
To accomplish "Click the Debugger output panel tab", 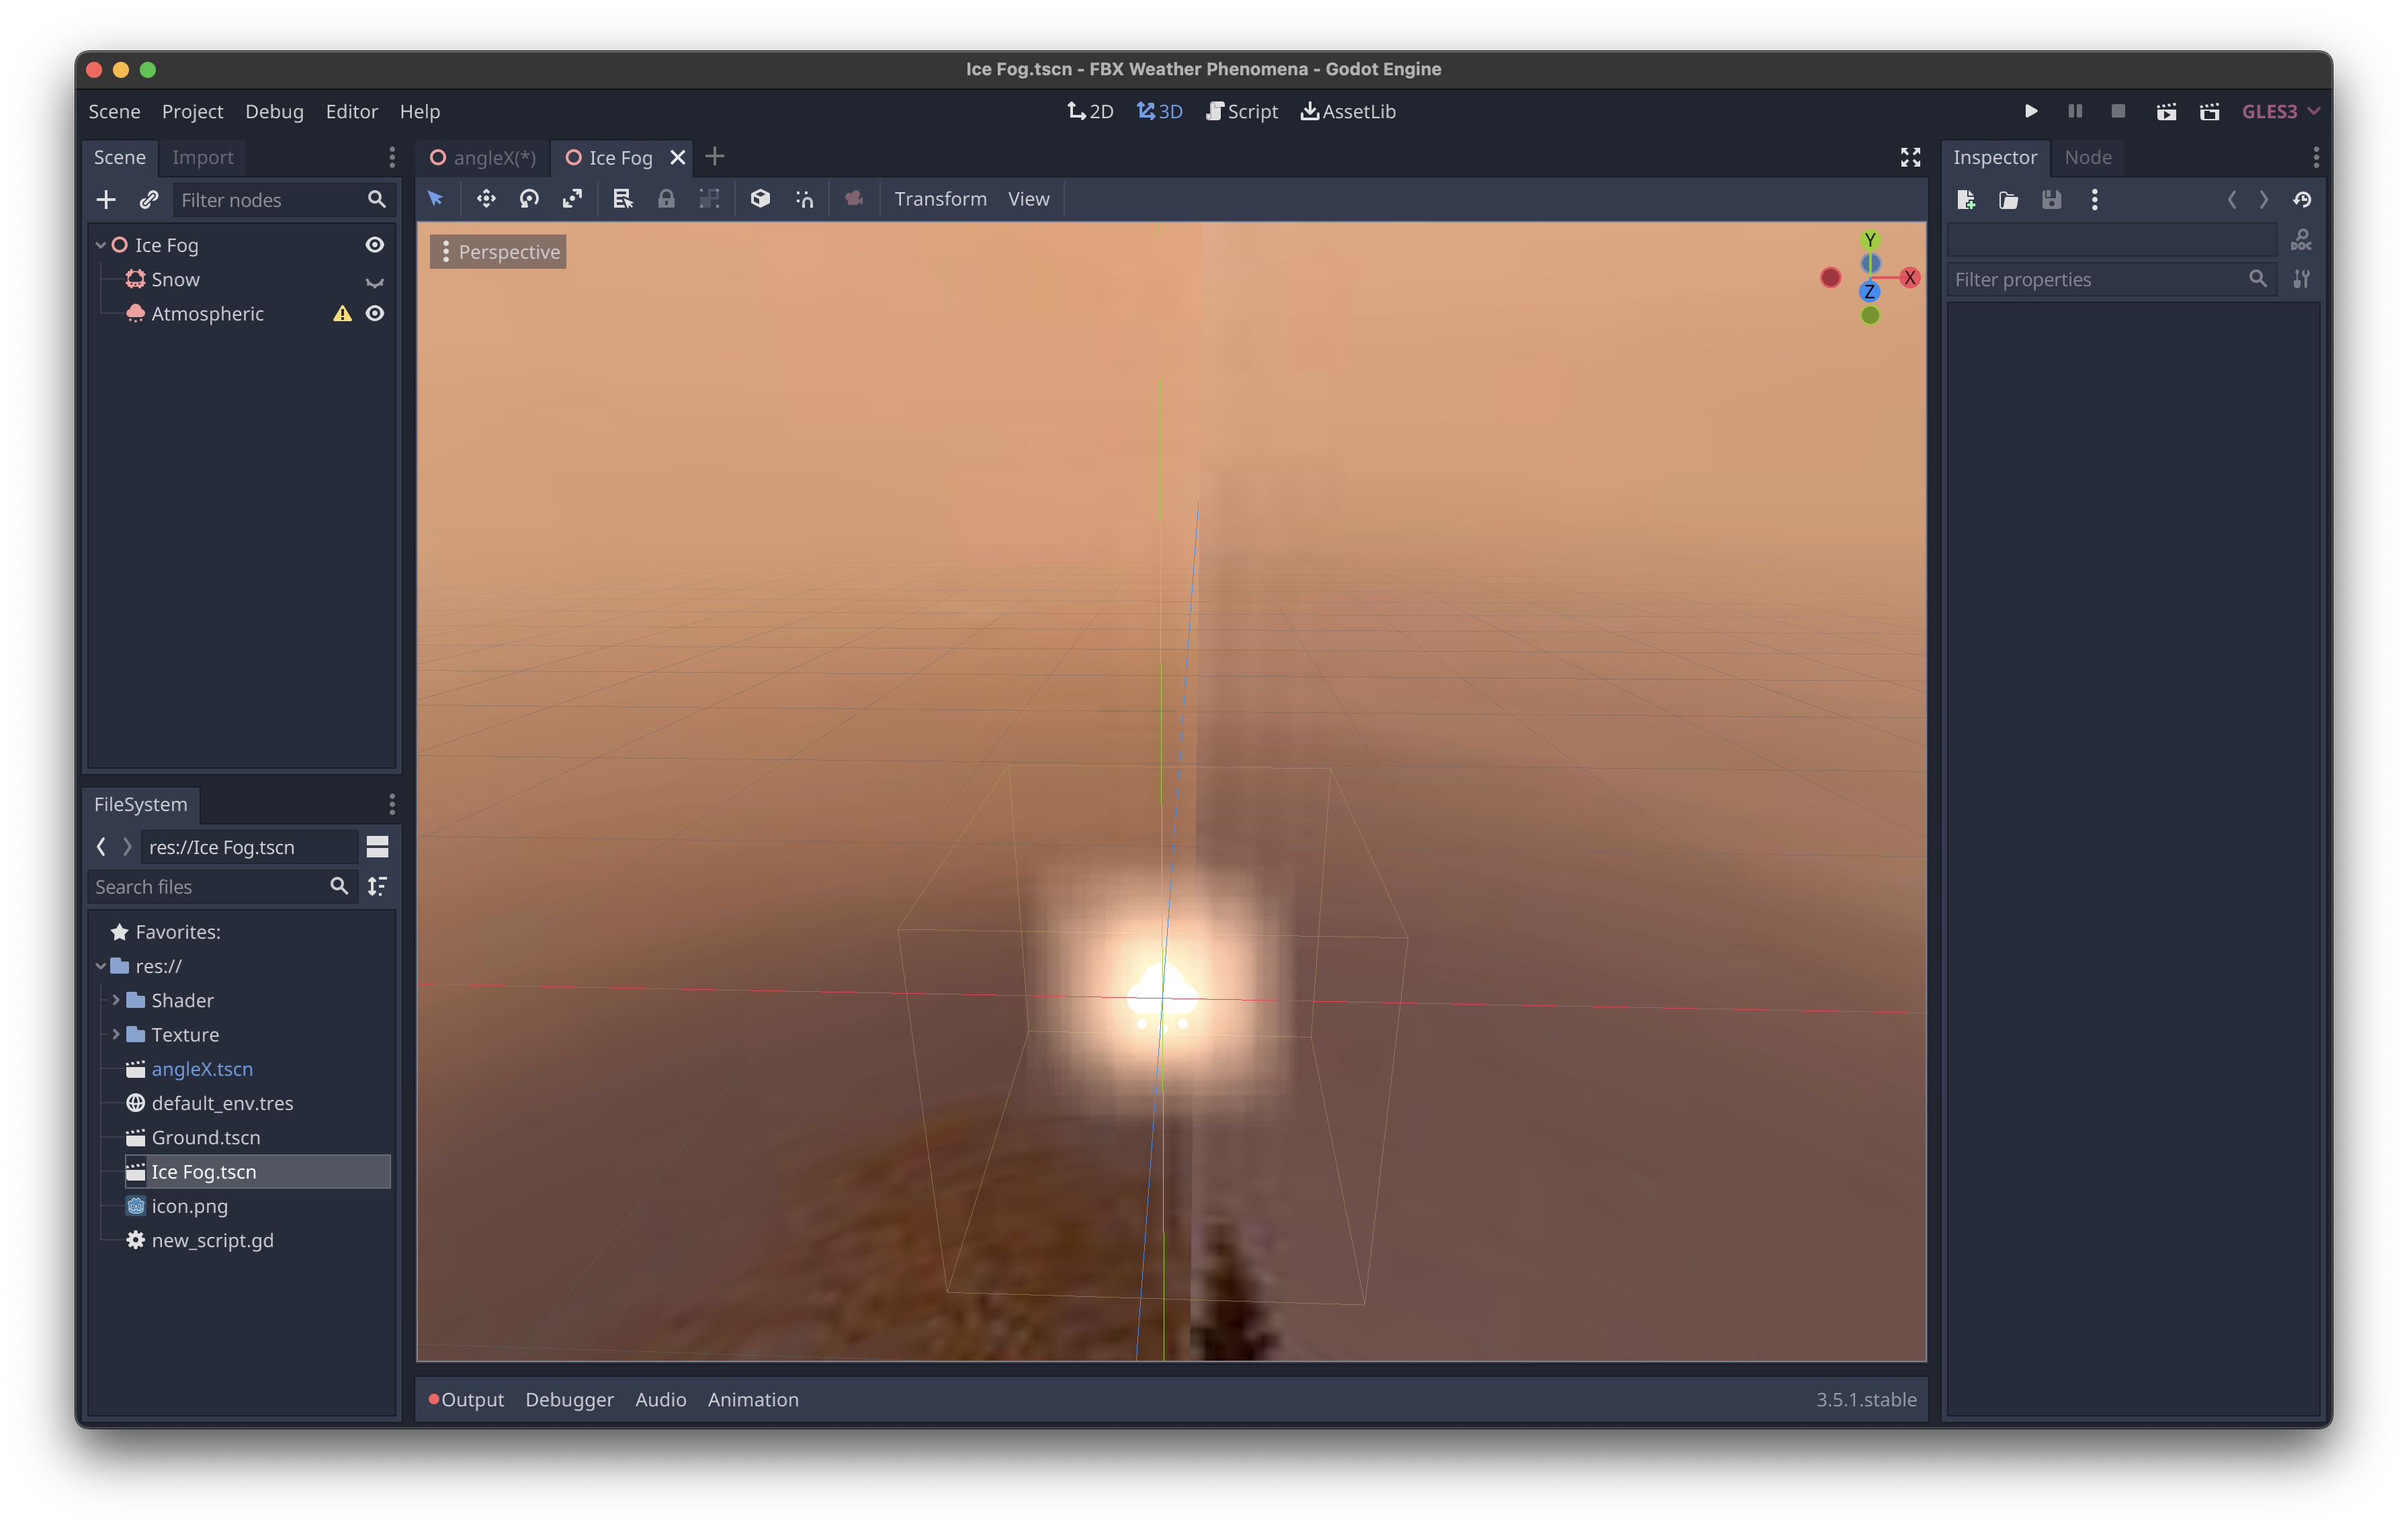I will pos(568,1398).
